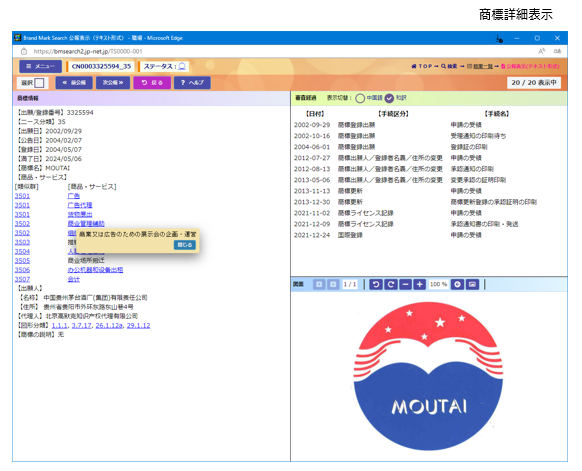This screenshot has height=471, width=582.
Task: Open the 商业管理辅助 goods link
Action: point(86,224)
